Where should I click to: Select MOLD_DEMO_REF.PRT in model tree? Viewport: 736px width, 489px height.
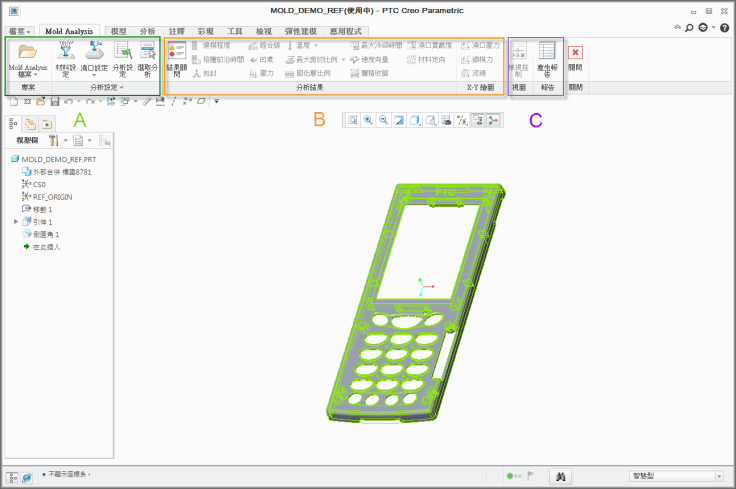(x=58, y=159)
